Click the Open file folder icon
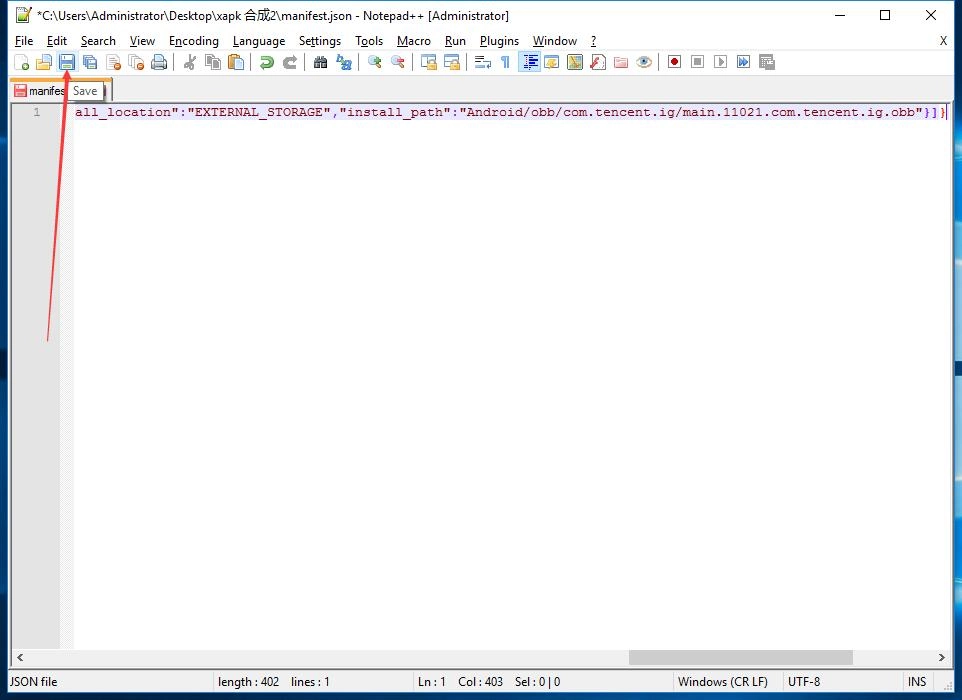This screenshot has width=962, height=700. [44, 62]
